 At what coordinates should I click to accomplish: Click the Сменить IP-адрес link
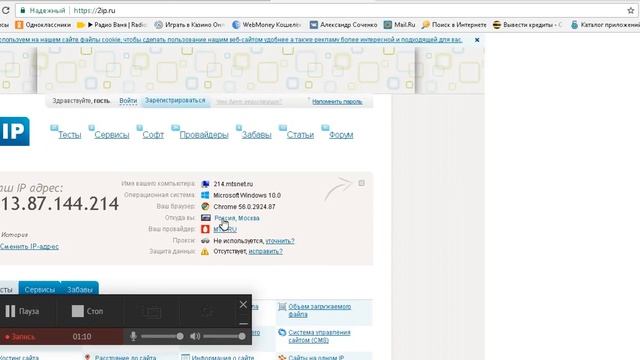[29, 247]
